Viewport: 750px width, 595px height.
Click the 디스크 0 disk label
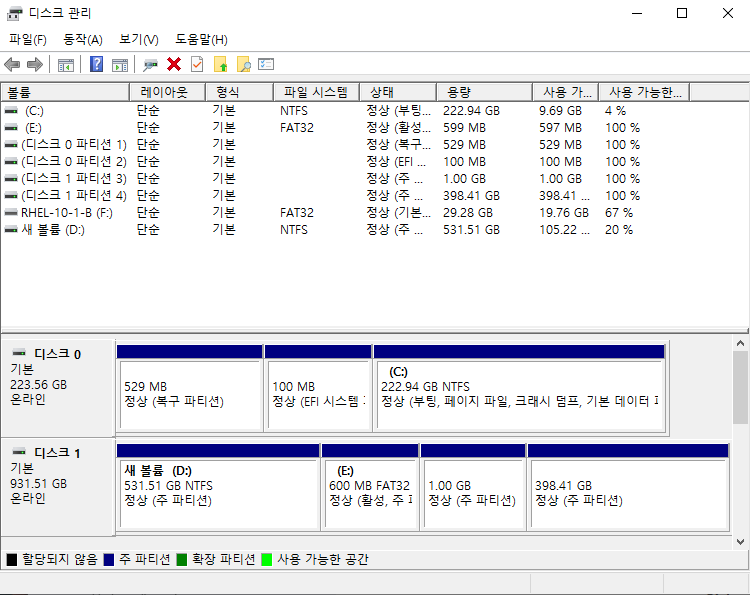pyautogui.click(x=57, y=354)
